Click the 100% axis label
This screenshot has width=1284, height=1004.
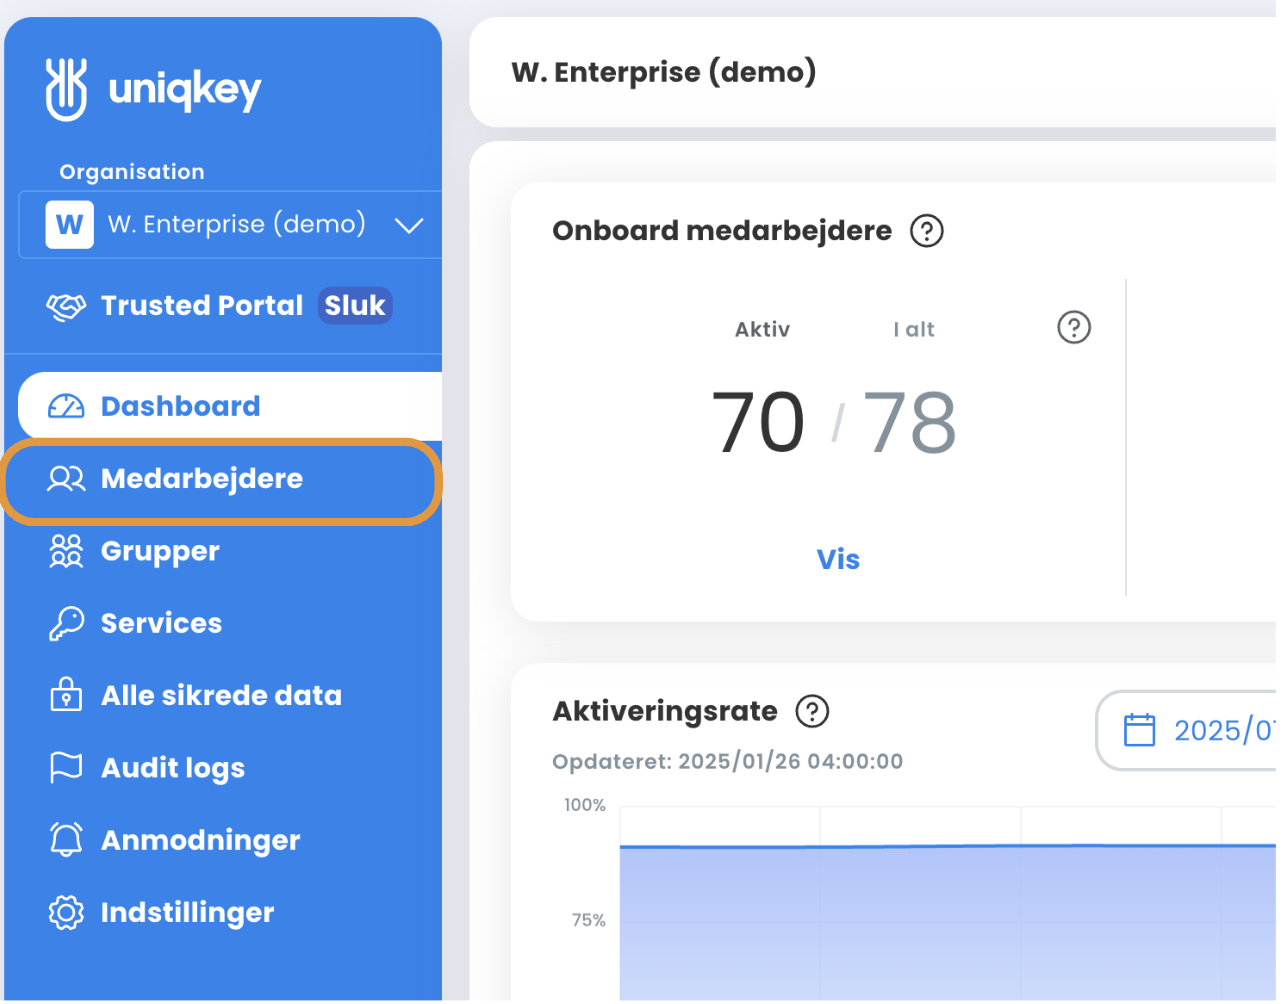point(585,805)
